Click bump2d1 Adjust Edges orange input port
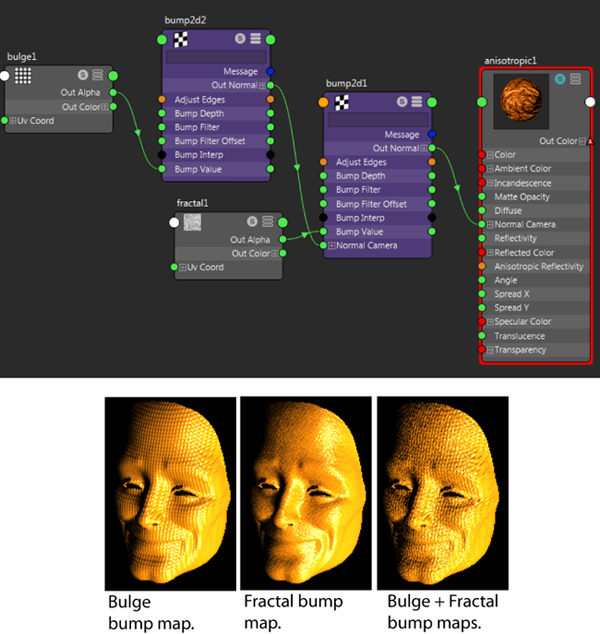The image size is (600, 634). [323, 162]
